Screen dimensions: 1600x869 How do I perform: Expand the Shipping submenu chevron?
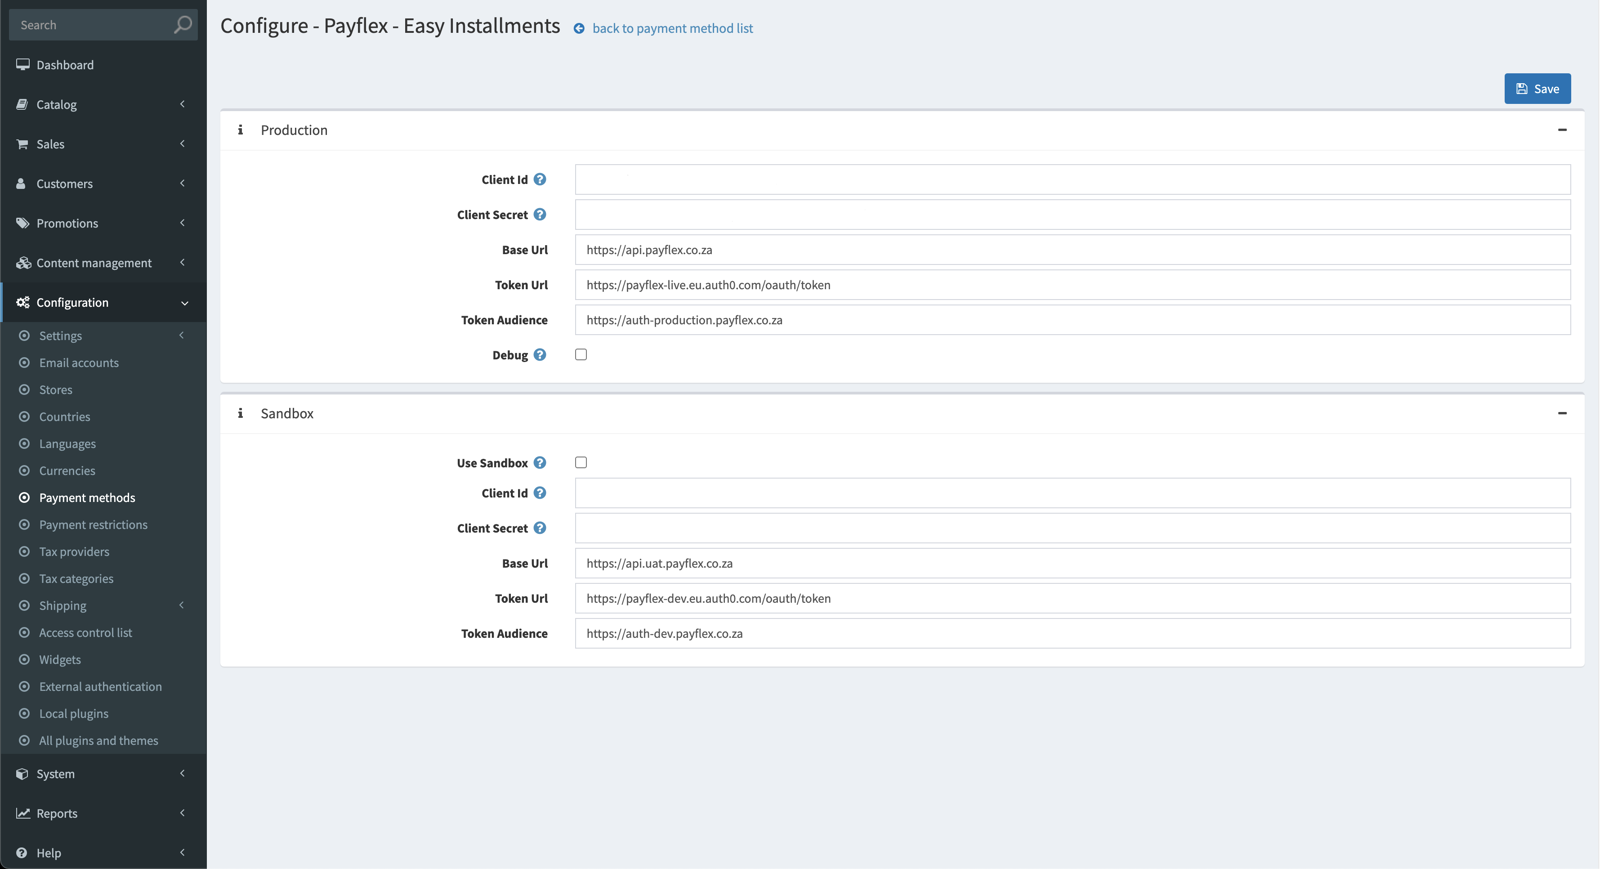[182, 606]
